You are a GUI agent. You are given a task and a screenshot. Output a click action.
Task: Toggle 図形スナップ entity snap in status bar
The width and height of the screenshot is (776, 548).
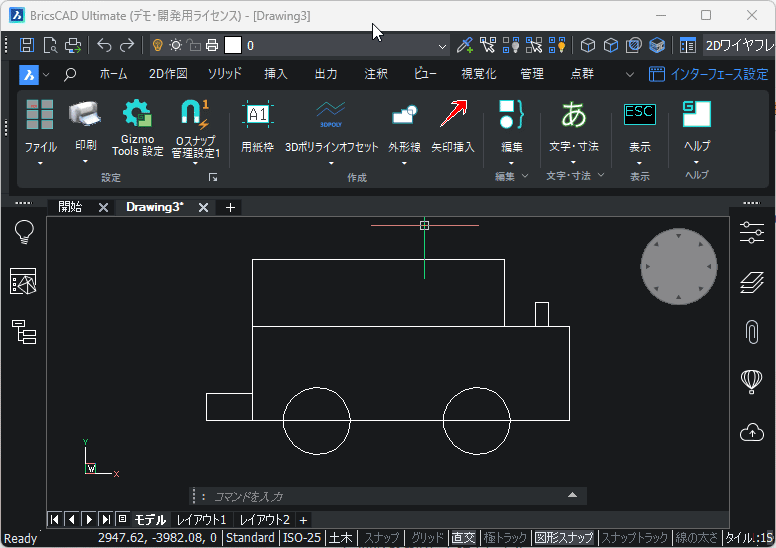point(564,538)
